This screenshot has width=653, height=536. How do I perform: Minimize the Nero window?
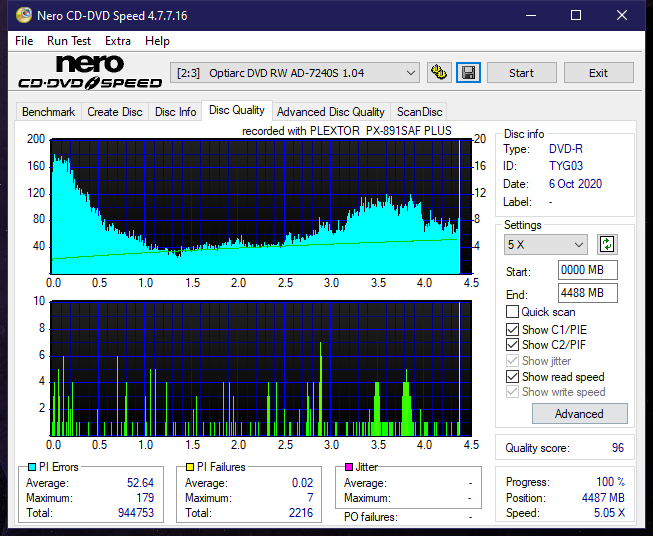531,15
